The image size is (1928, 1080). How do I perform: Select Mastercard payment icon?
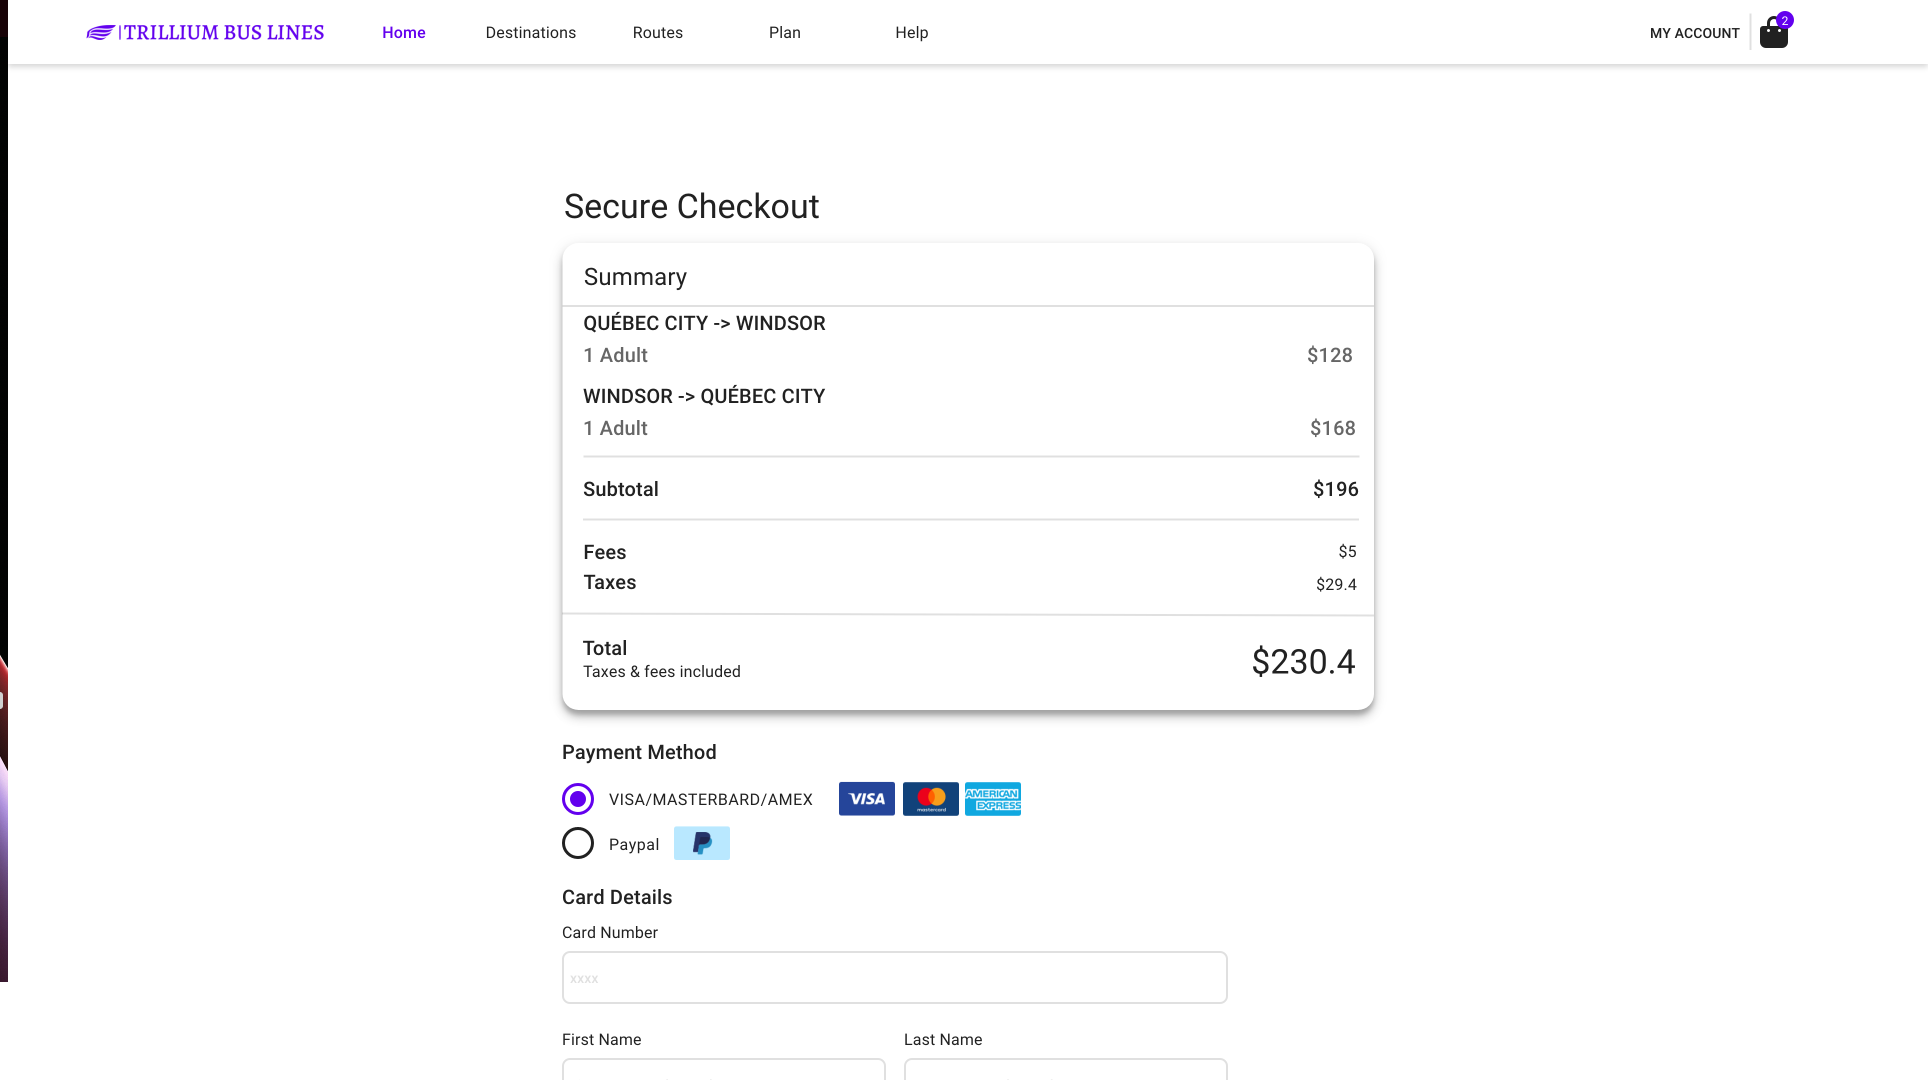(x=930, y=798)
